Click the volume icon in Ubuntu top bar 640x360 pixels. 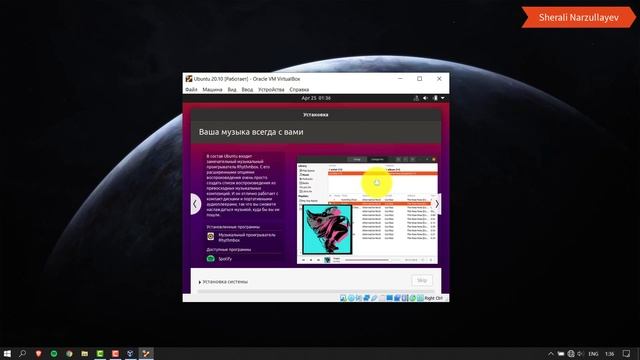tap(426, 98)
